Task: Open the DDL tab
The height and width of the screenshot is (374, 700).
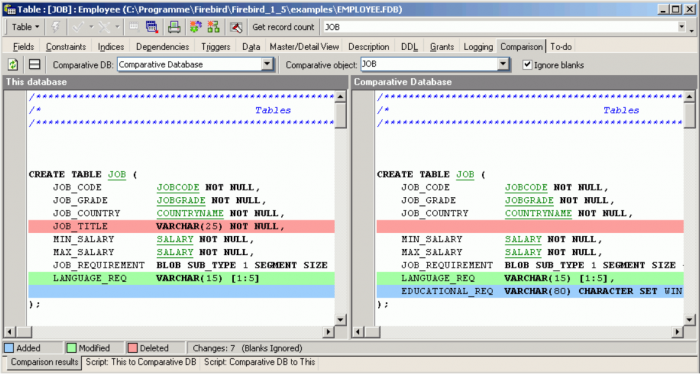Action: click(409, 46)
